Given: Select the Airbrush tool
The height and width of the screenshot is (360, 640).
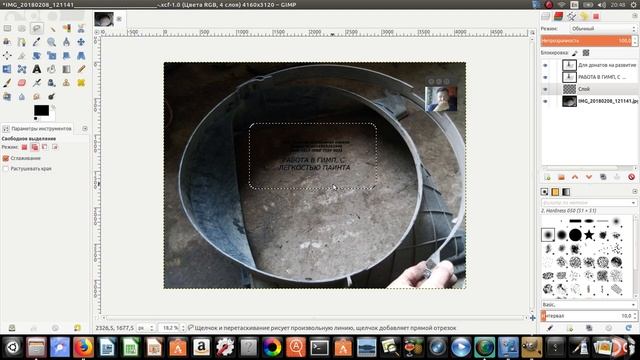Looking at the screenshot, I should click(x=37, y=83).
